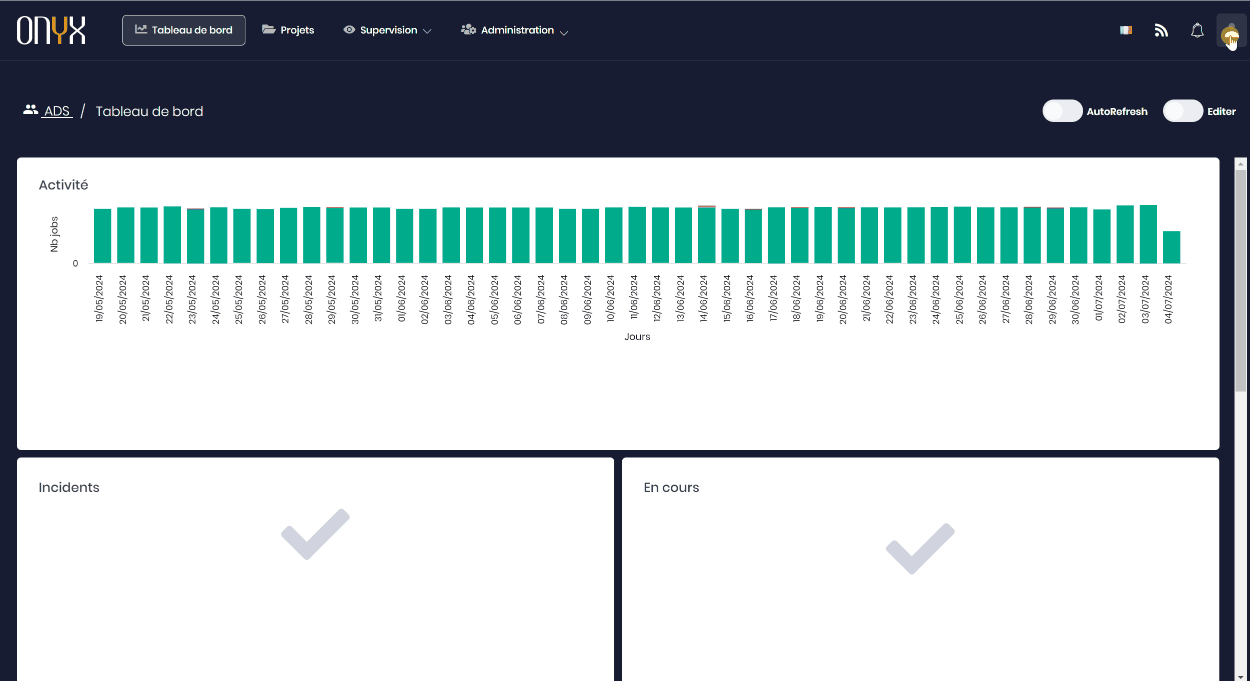Open the language flag selector
Screen dimensions: 1250x681
click(x=1126, y=31)
